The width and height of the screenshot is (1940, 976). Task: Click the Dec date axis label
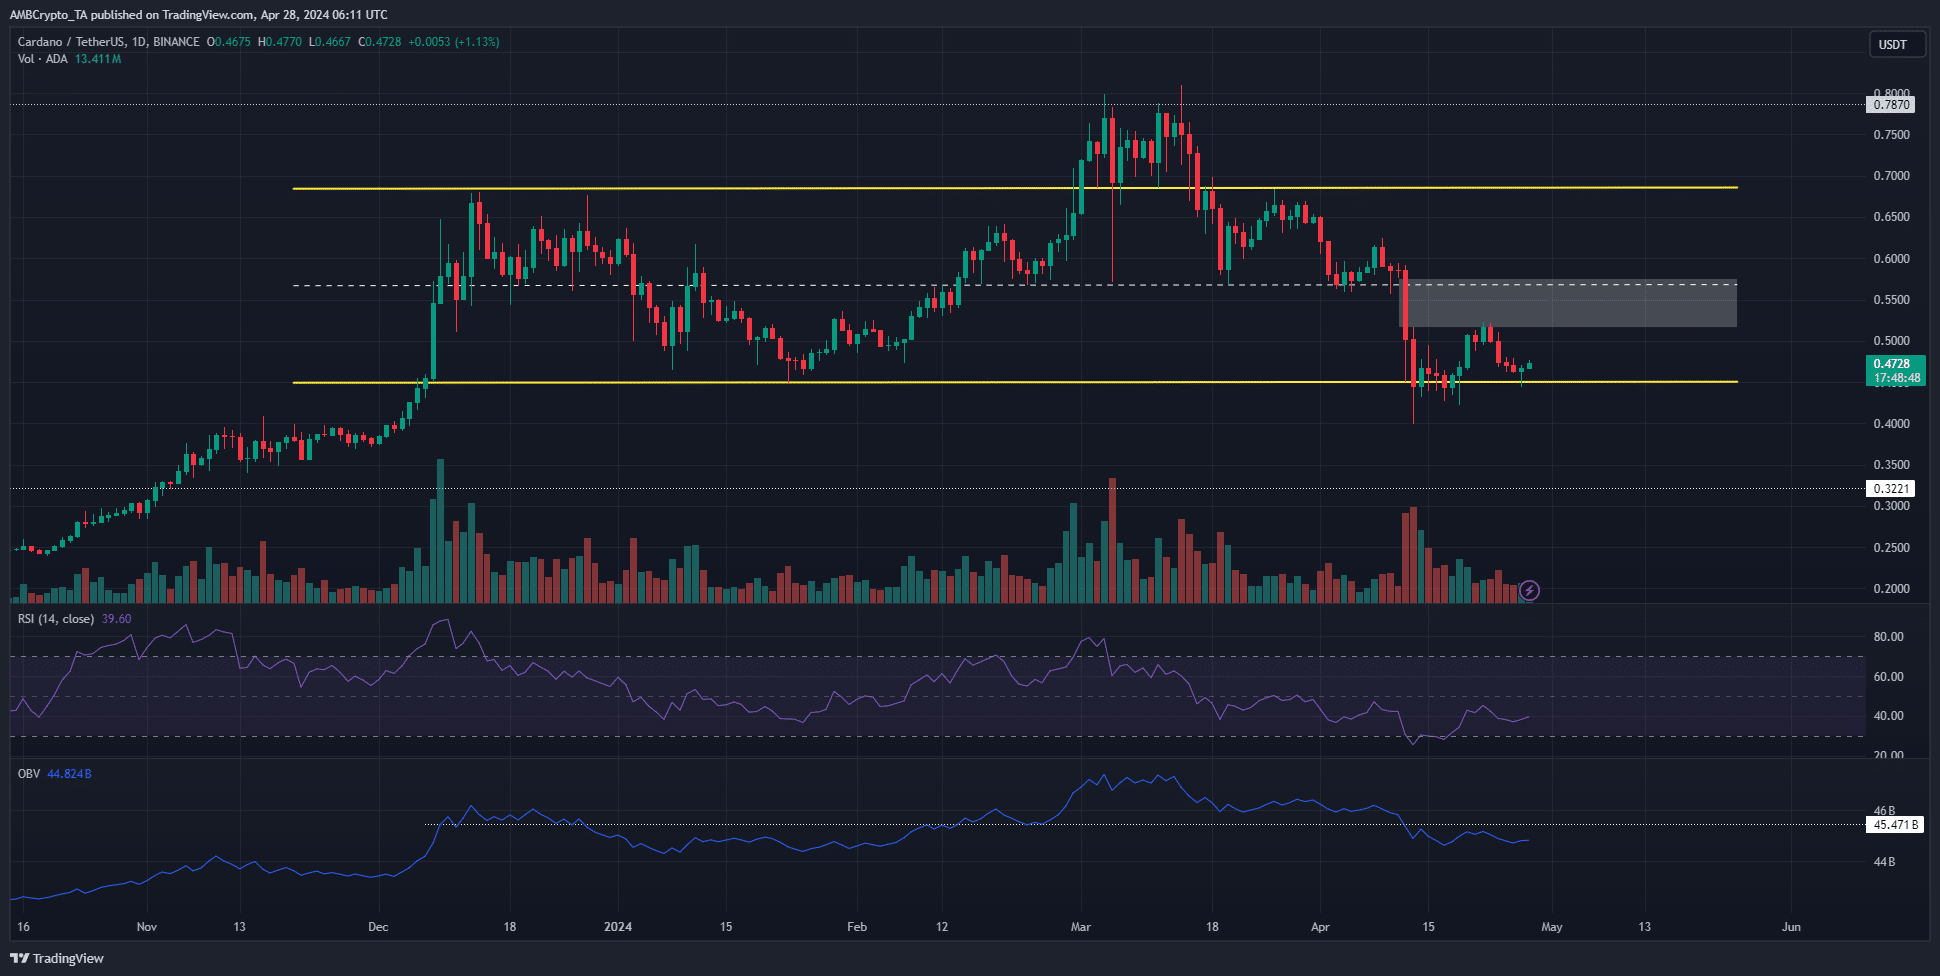pos(378,927)
